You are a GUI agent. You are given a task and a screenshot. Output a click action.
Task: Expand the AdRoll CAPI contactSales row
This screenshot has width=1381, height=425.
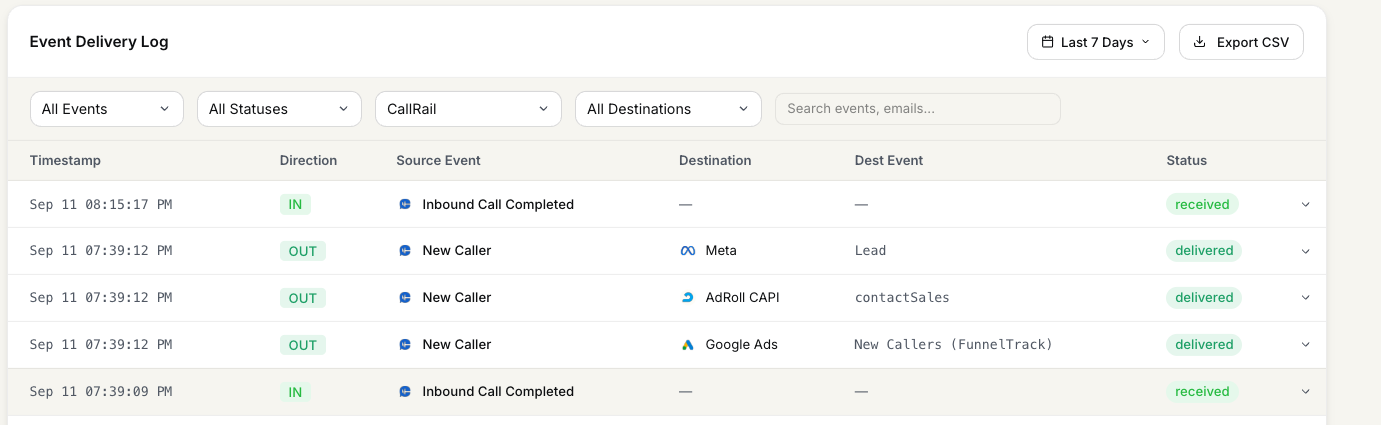[x=1305, y=298]
